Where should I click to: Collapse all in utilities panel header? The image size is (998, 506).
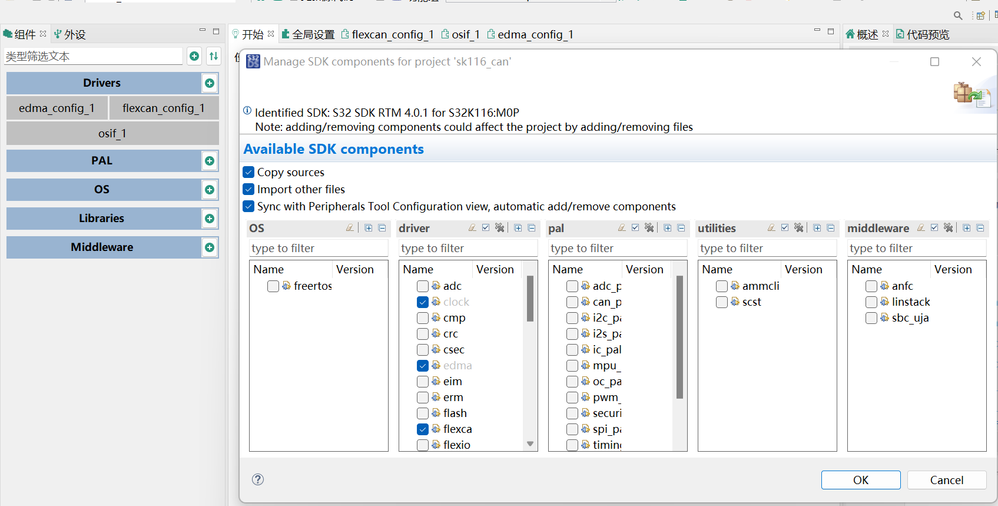[x=831, y=227]
